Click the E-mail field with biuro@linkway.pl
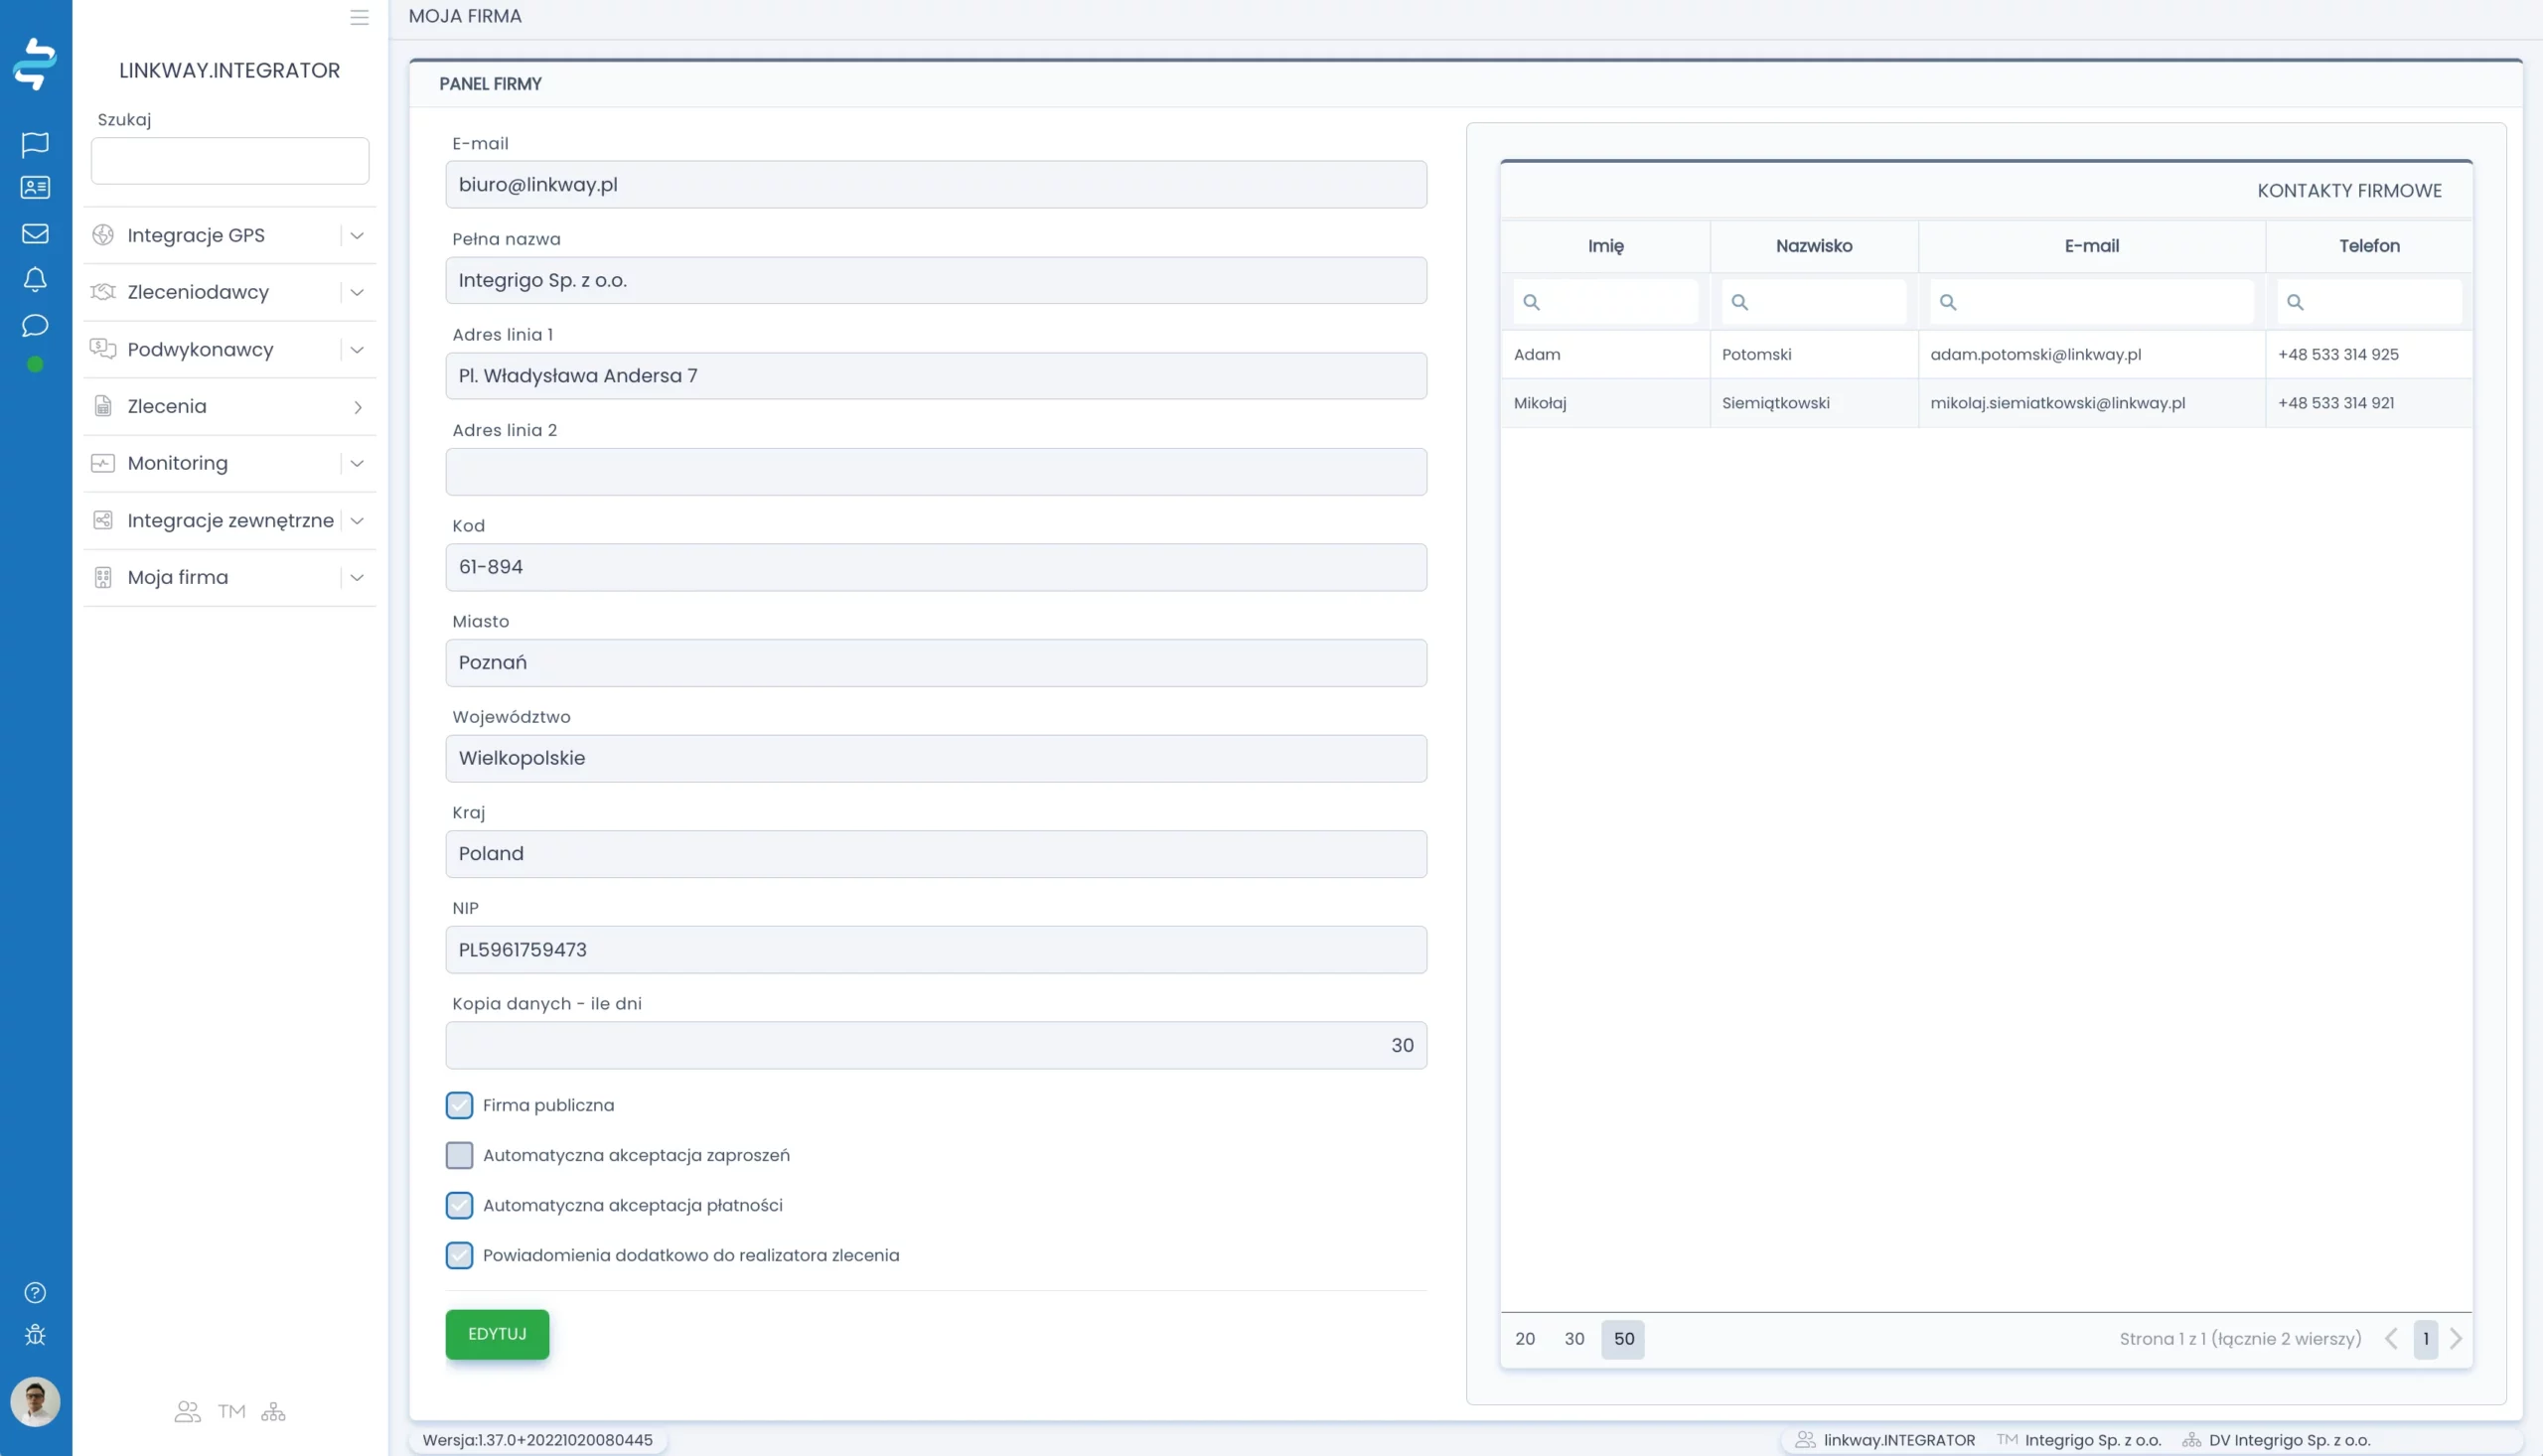 pyautogui.click(x=936, y=185)
